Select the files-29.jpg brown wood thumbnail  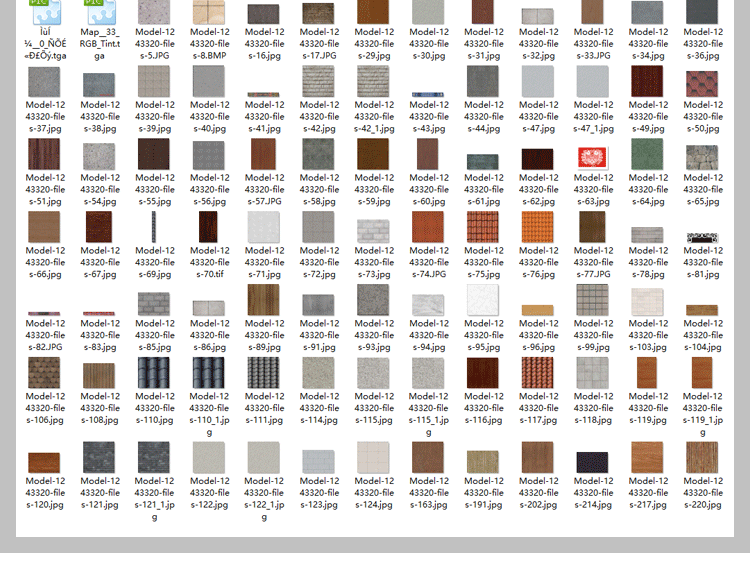373,12
